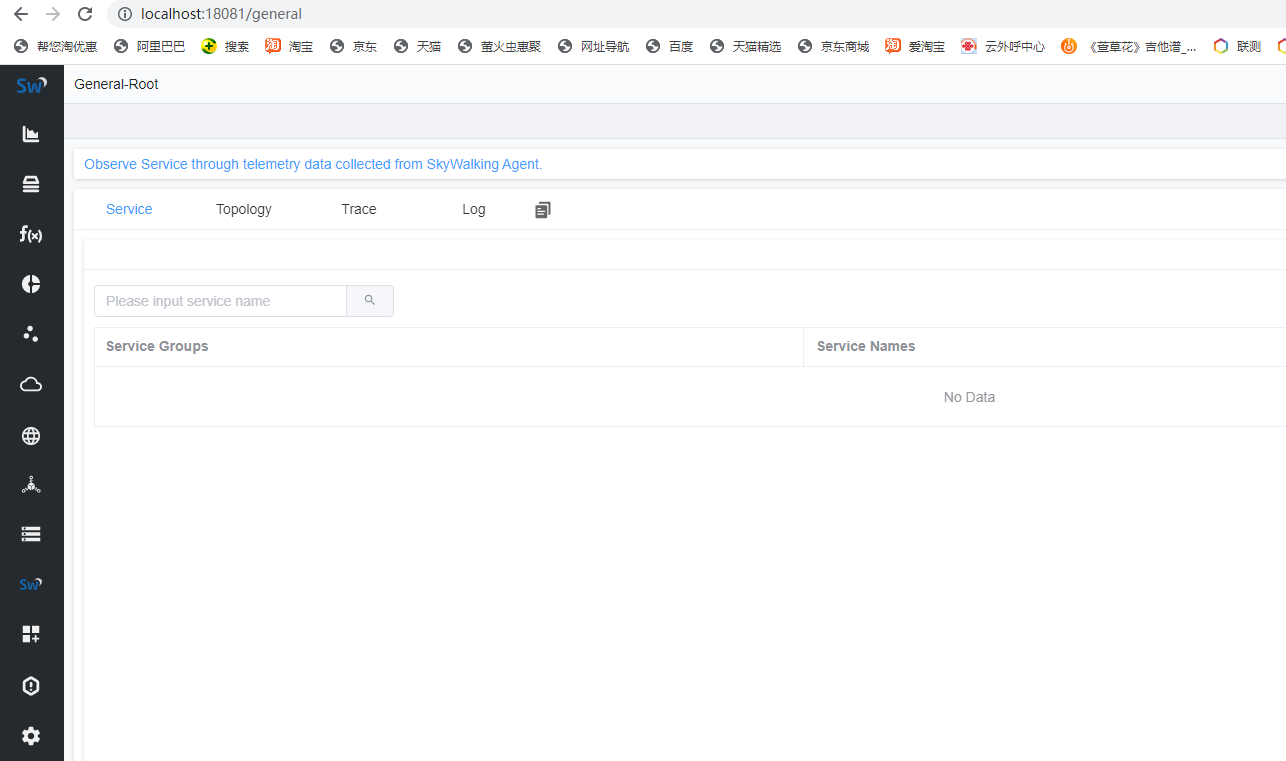Open the 《萱草花》吉他谱 bookmark
The image size is (1286, 761).
pyautogui.click(x=1130, y=46)
